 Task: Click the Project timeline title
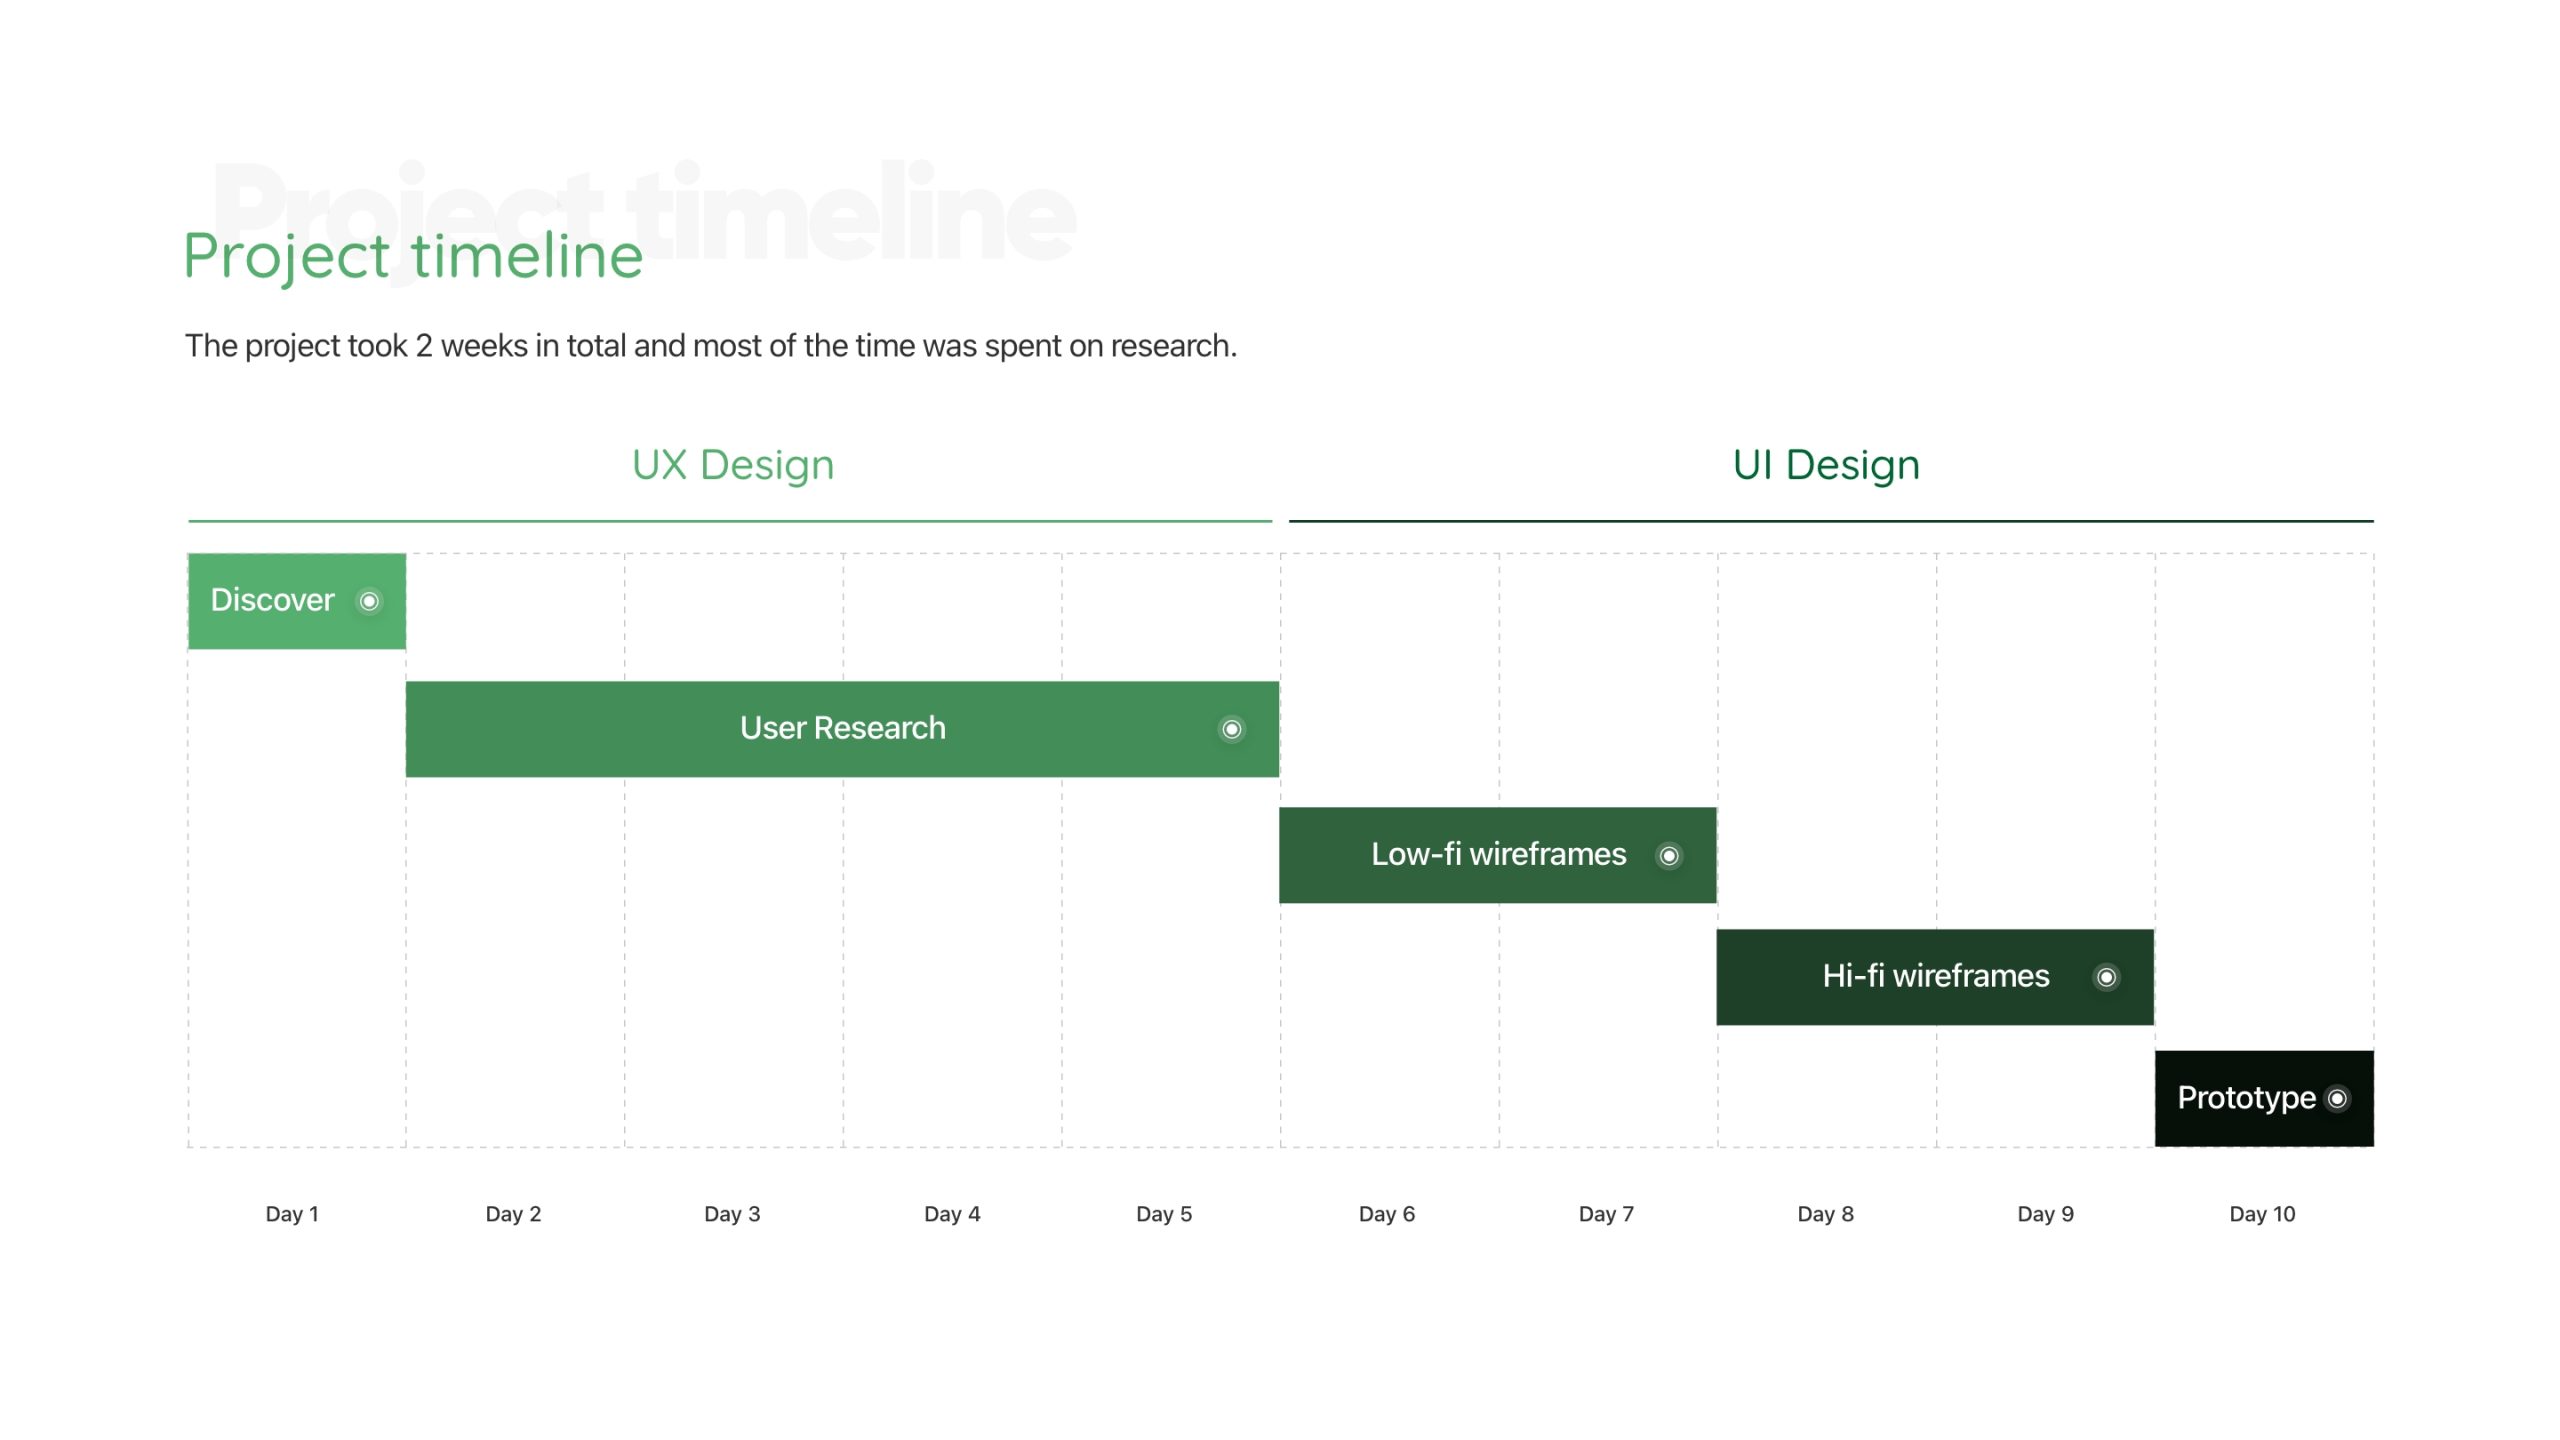pos(413,256)
